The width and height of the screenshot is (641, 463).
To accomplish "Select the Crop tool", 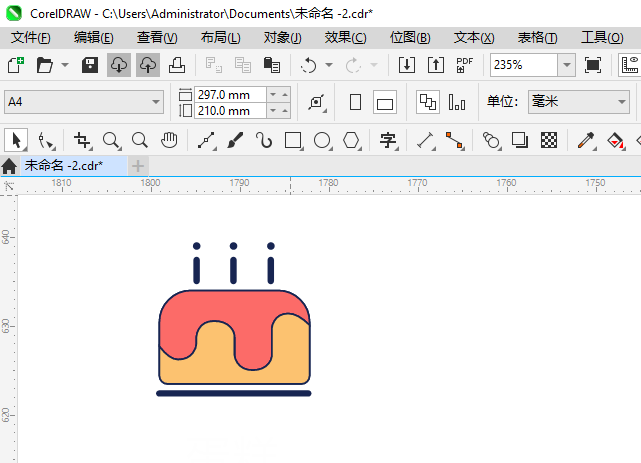I will (82, 141).
